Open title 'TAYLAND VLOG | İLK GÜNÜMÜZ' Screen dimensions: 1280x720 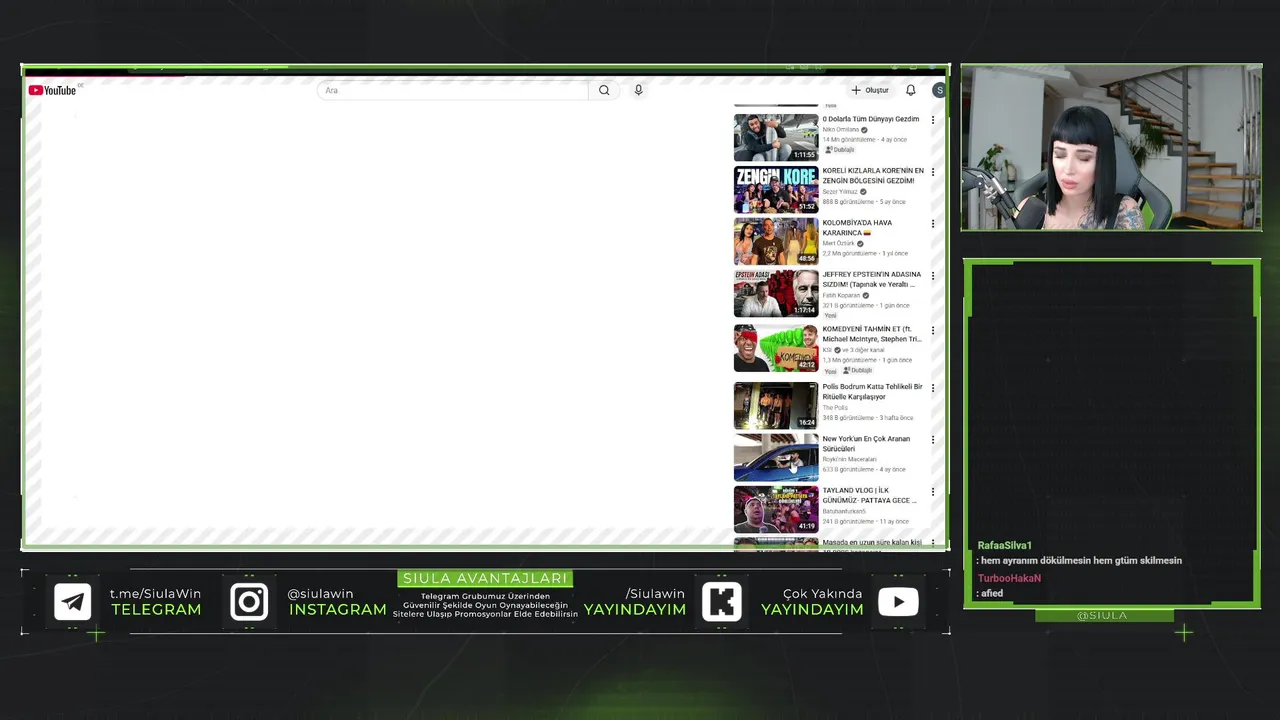(869, 495)
